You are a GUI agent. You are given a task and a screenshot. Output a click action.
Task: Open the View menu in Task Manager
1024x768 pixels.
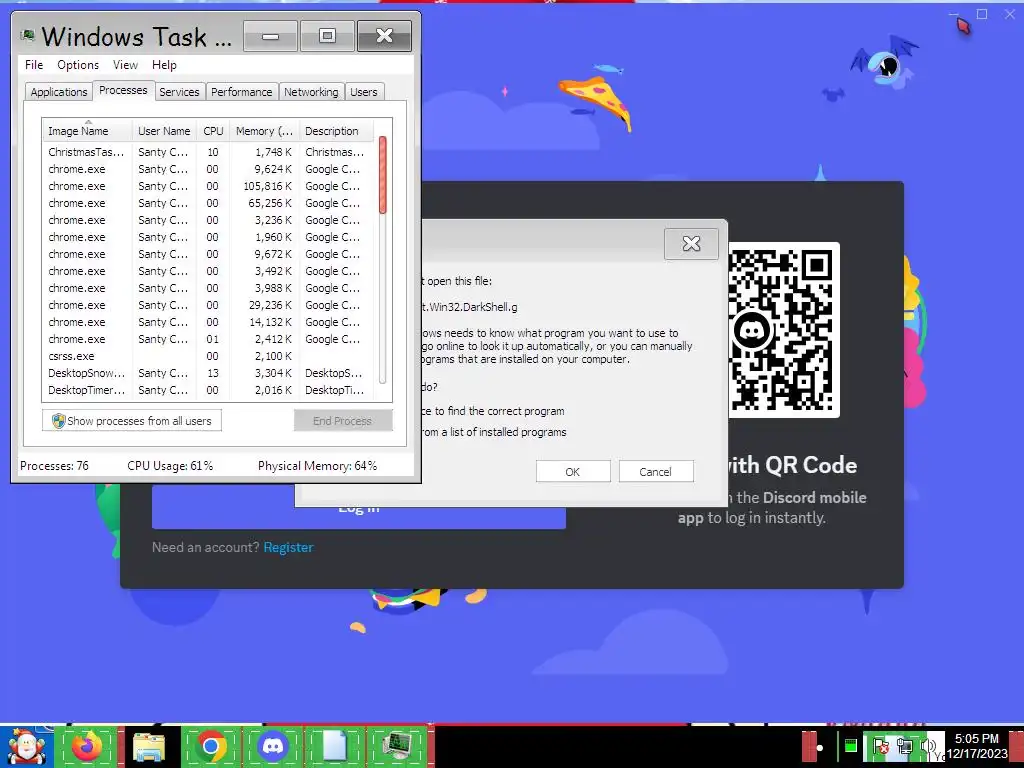125,65
